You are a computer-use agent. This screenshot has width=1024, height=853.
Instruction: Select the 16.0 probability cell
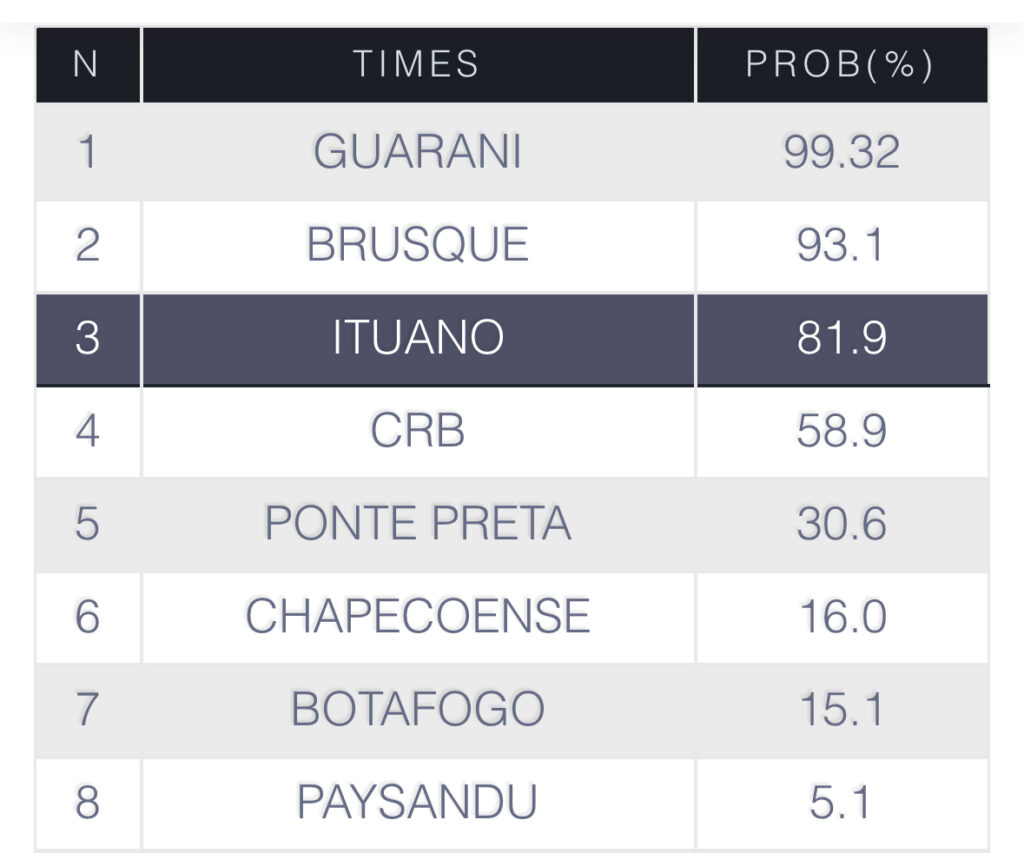pos(841,617)
